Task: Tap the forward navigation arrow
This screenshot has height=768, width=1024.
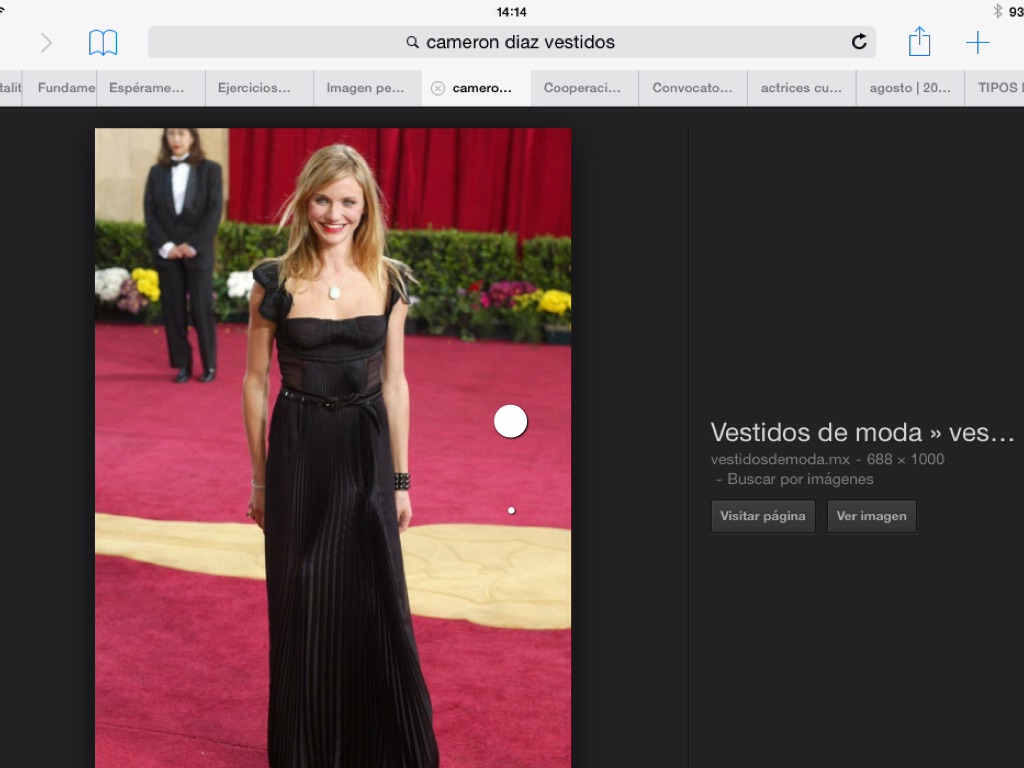Action: coord(46,42)
